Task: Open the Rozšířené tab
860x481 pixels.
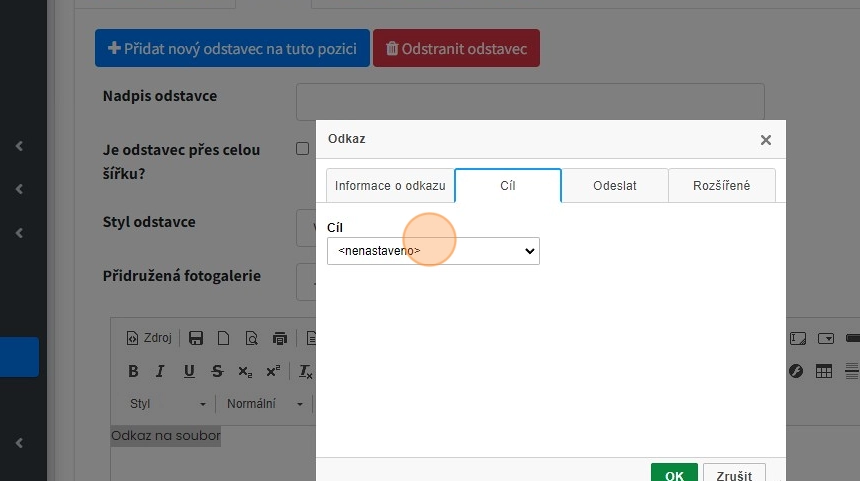Action: 720,186
